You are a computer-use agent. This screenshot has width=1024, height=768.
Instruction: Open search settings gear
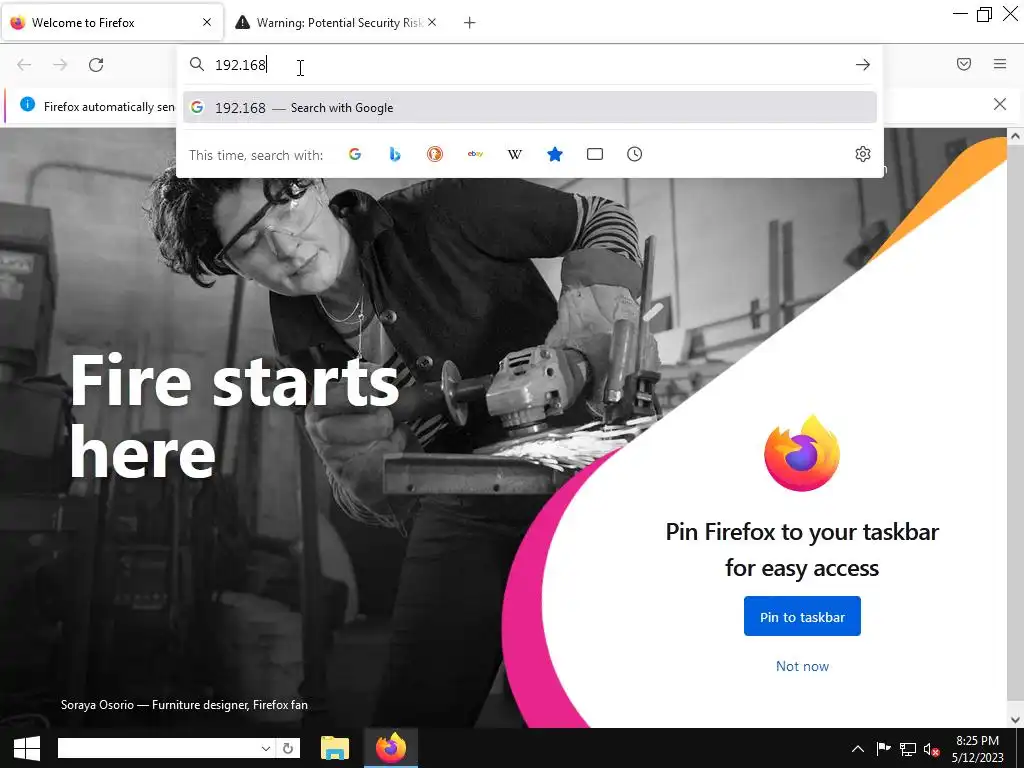(863, 154)
